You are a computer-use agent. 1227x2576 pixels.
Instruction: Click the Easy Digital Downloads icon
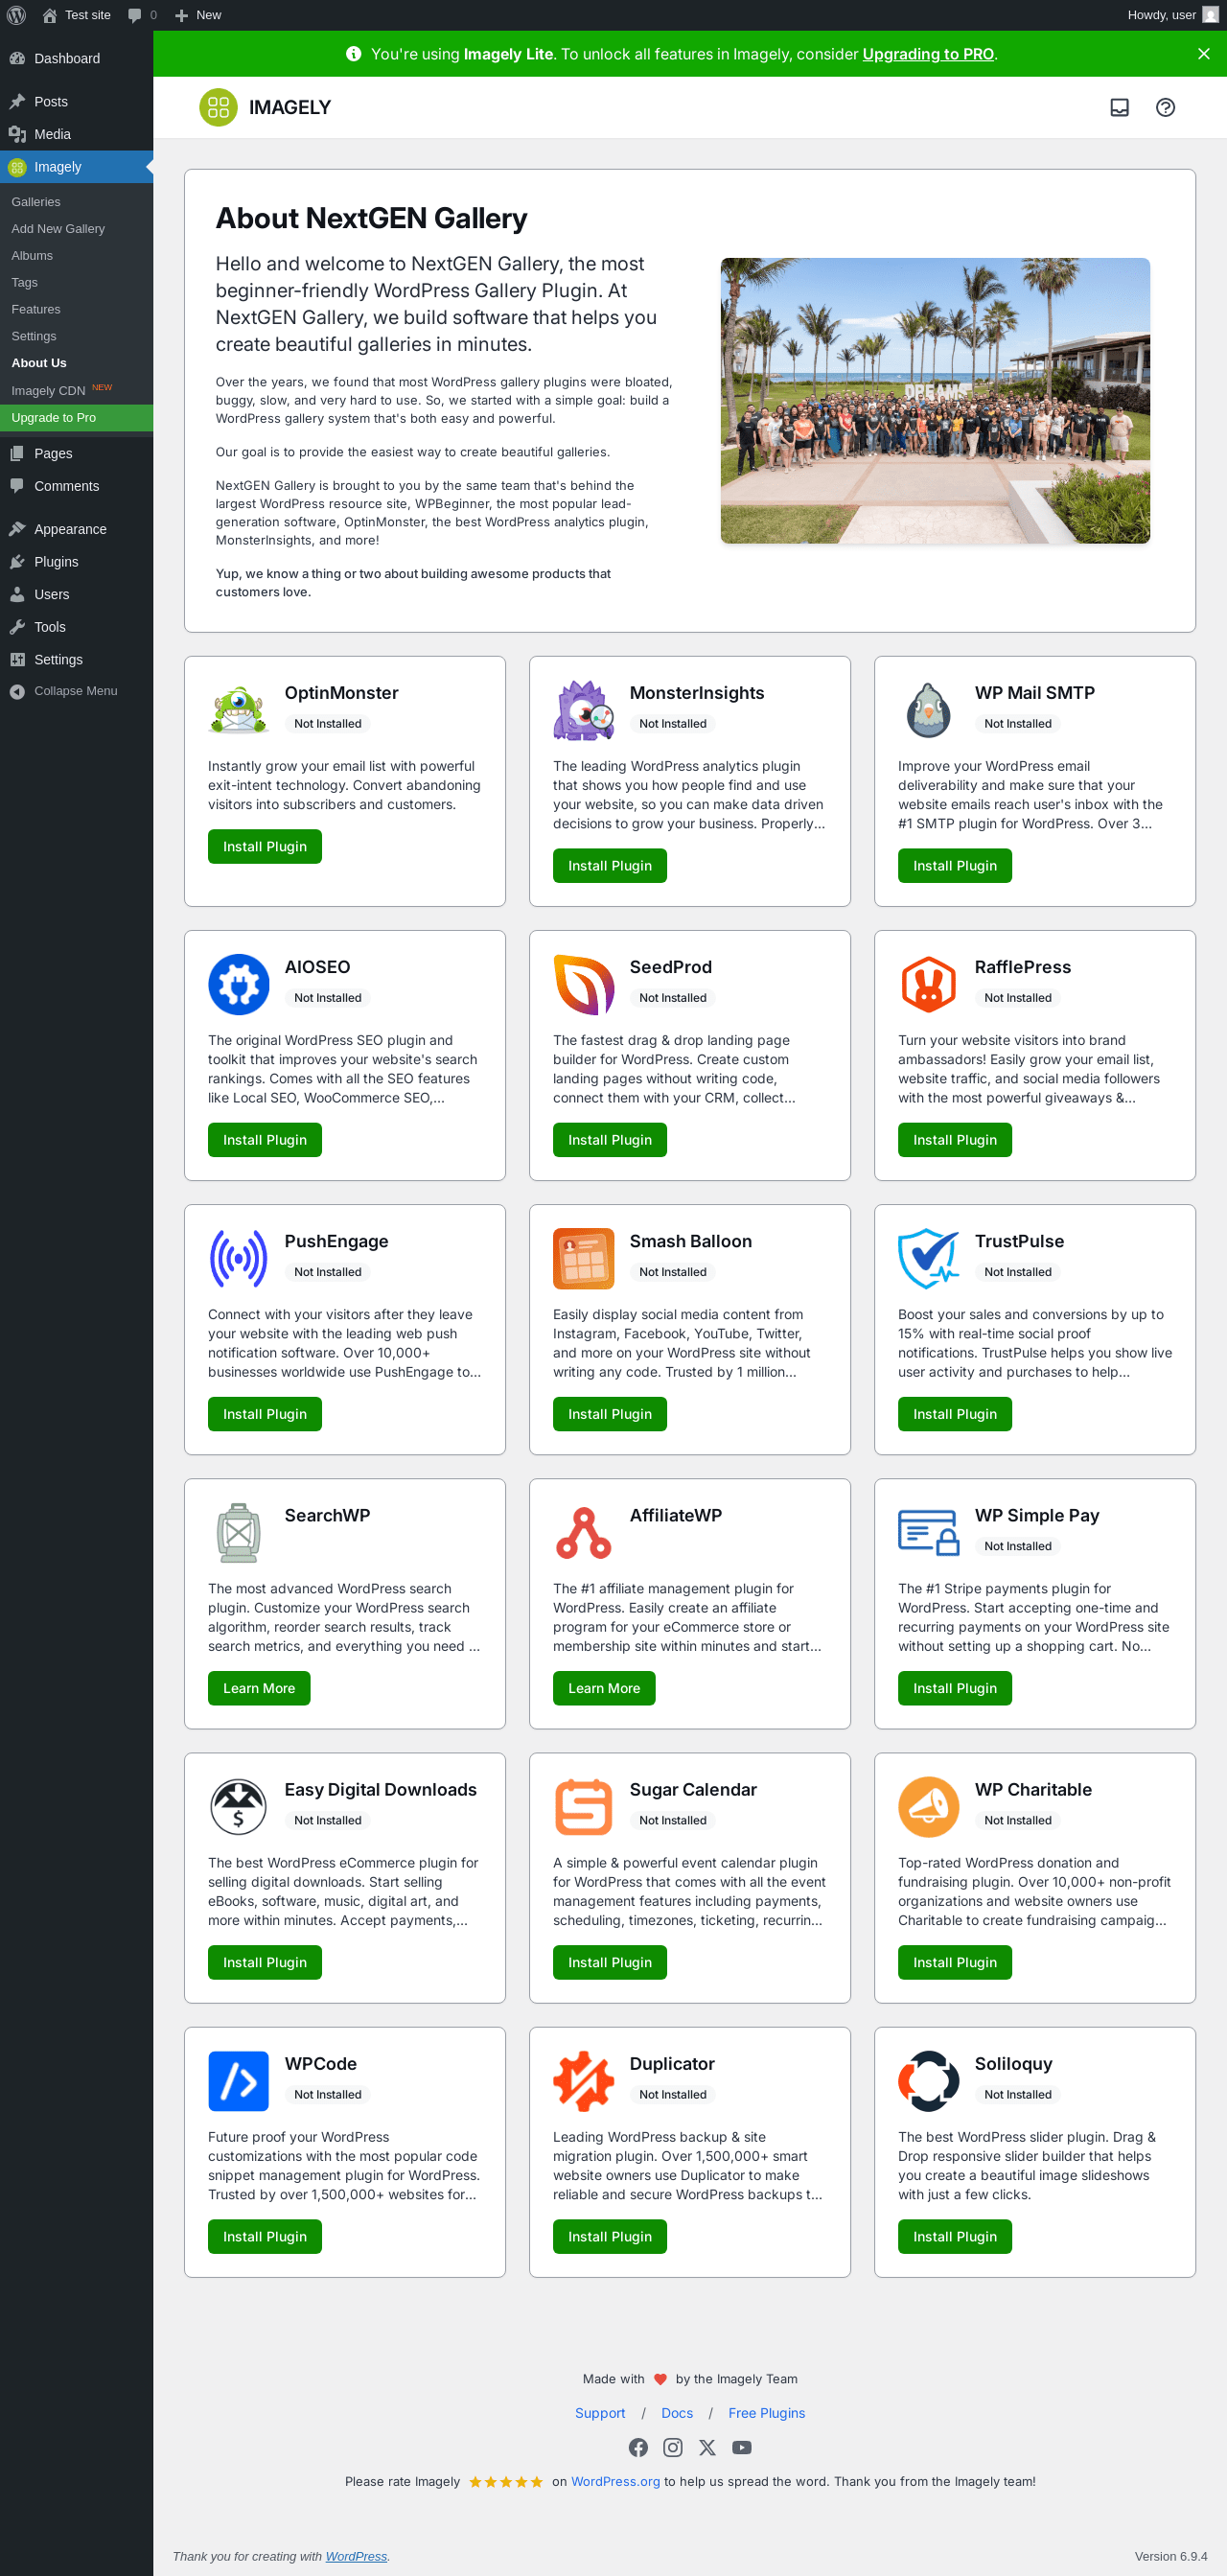click(x=239, y=1806)
